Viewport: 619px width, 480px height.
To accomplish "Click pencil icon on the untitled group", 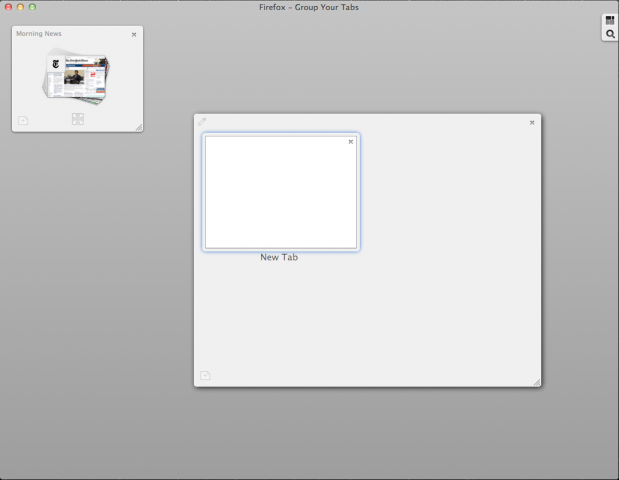I will (x=202, y=122).
